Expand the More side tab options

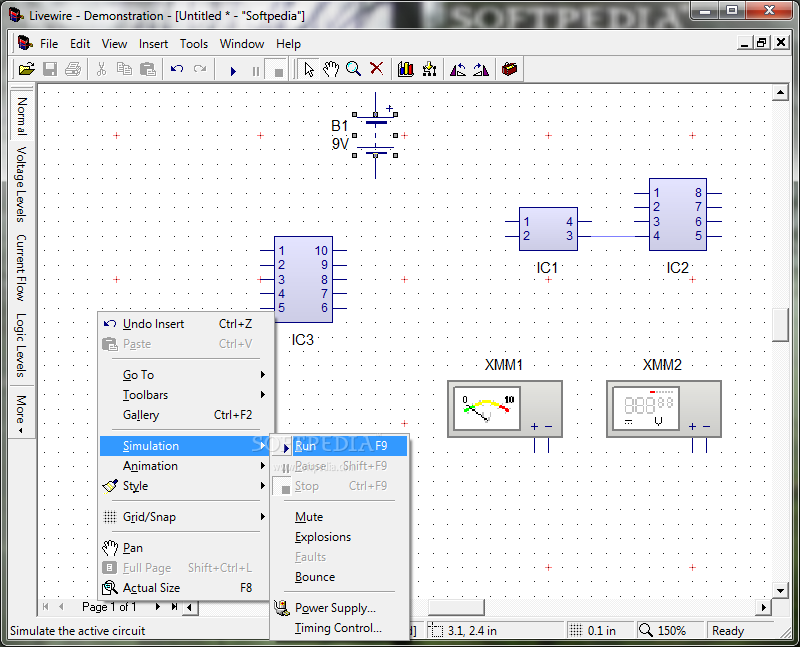[21, 413]
